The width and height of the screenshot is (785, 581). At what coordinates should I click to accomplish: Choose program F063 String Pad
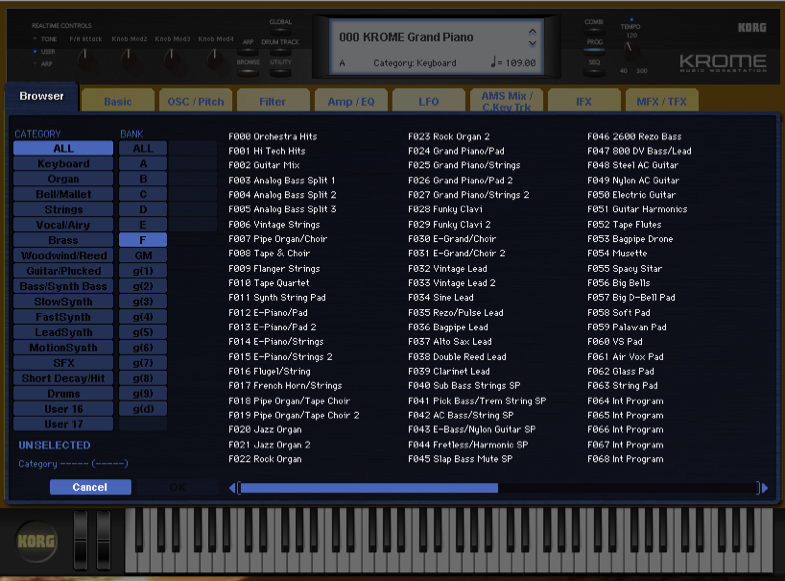coord(622,386)
